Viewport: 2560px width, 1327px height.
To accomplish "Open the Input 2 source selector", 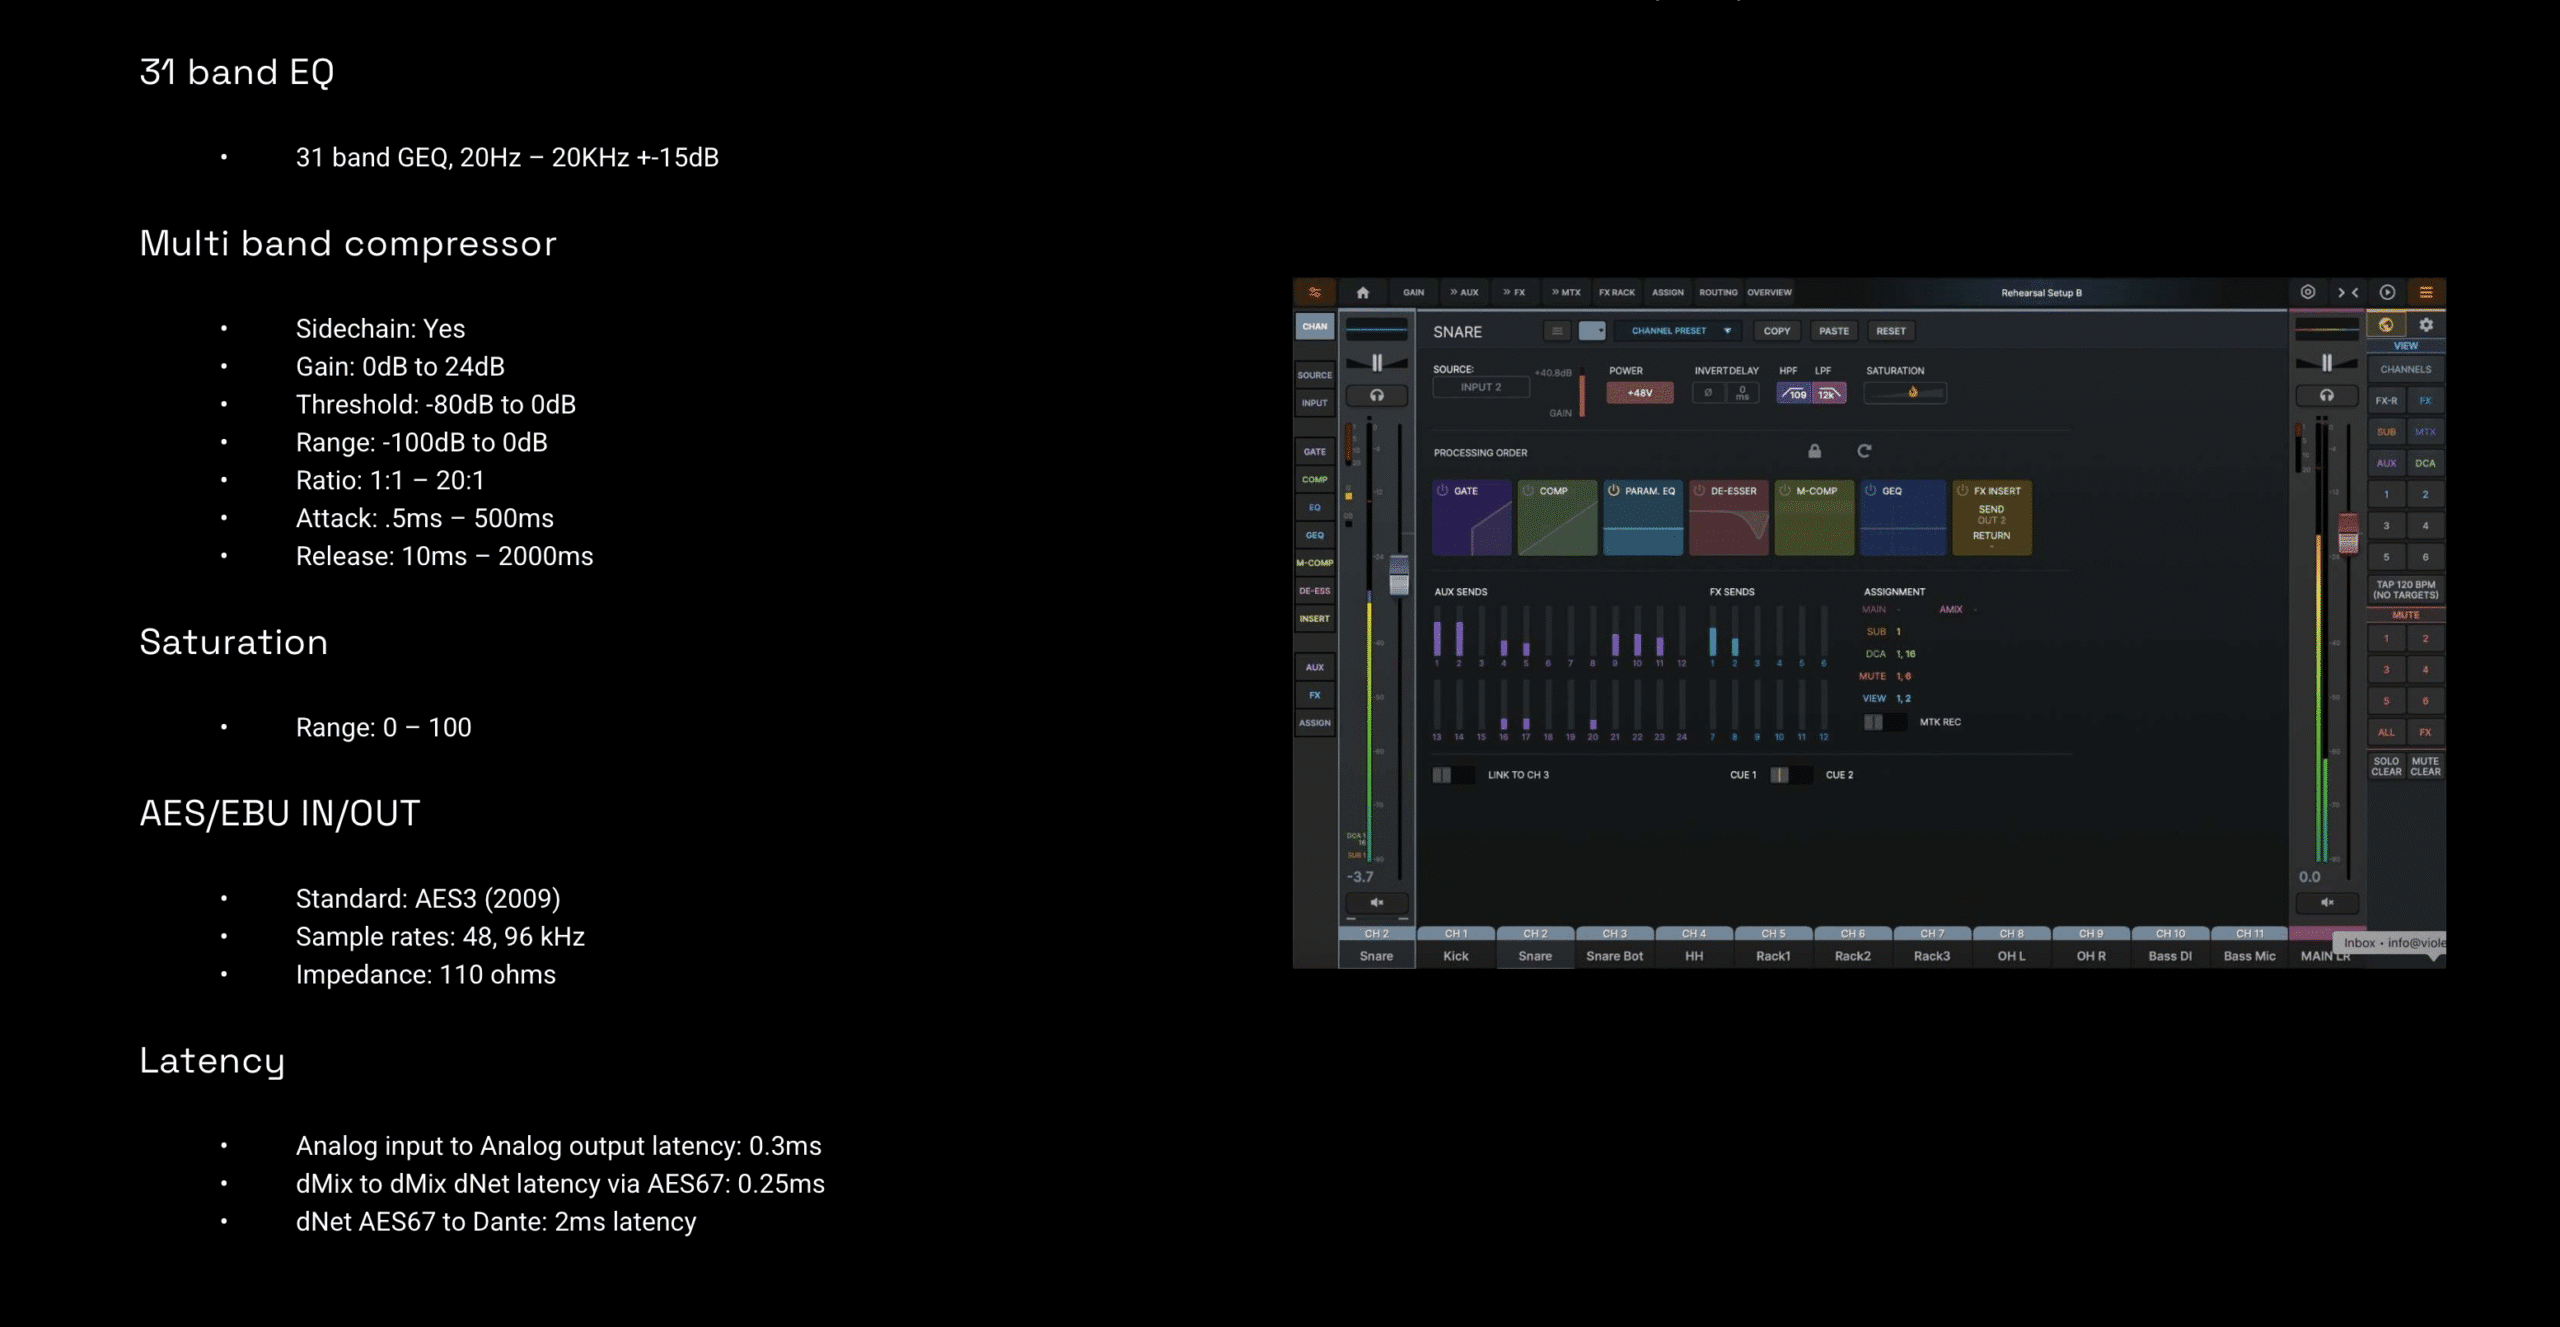I will click(1480, 388).
